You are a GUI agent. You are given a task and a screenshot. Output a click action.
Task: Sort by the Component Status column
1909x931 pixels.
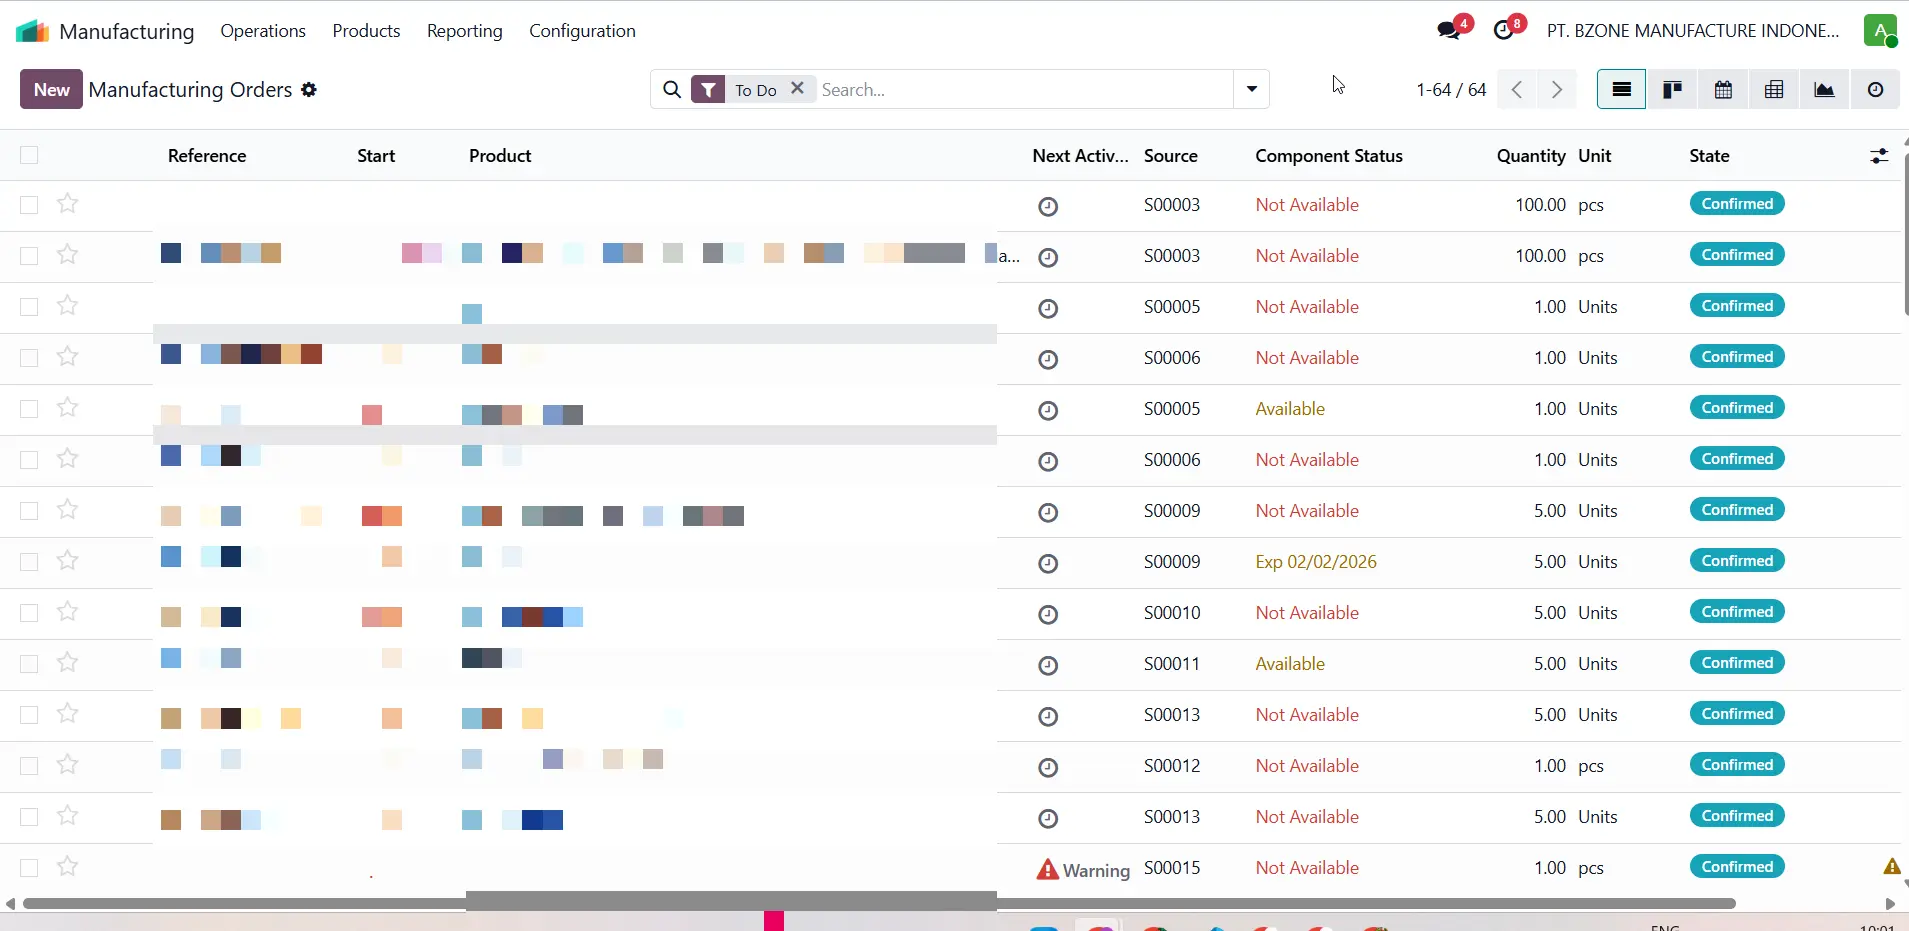tap(1329, 156)
